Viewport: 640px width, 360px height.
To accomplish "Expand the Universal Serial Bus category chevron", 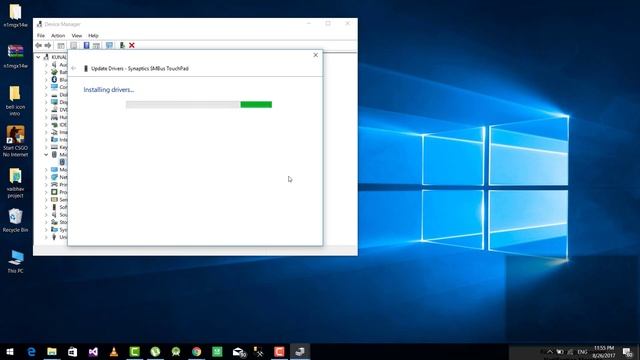I will 46,237.
